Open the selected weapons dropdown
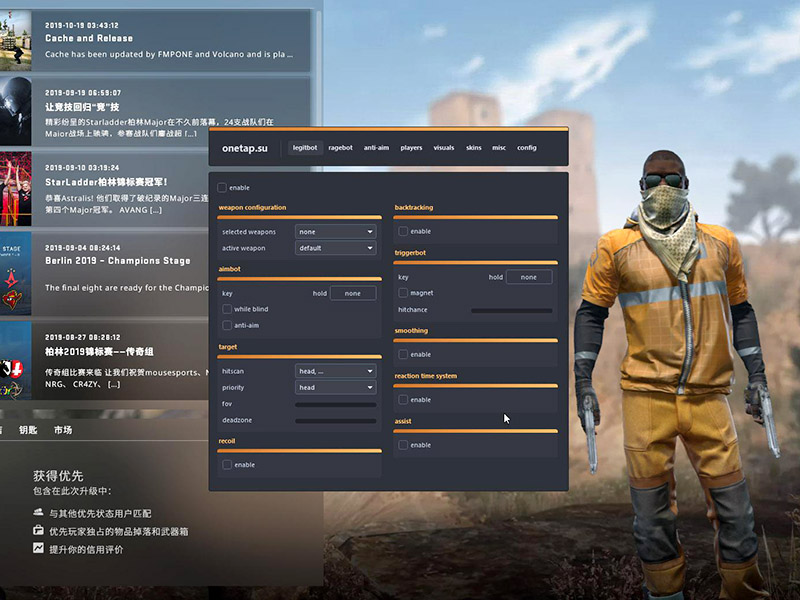This screenshot has width=800, height=600. point(336,232)
